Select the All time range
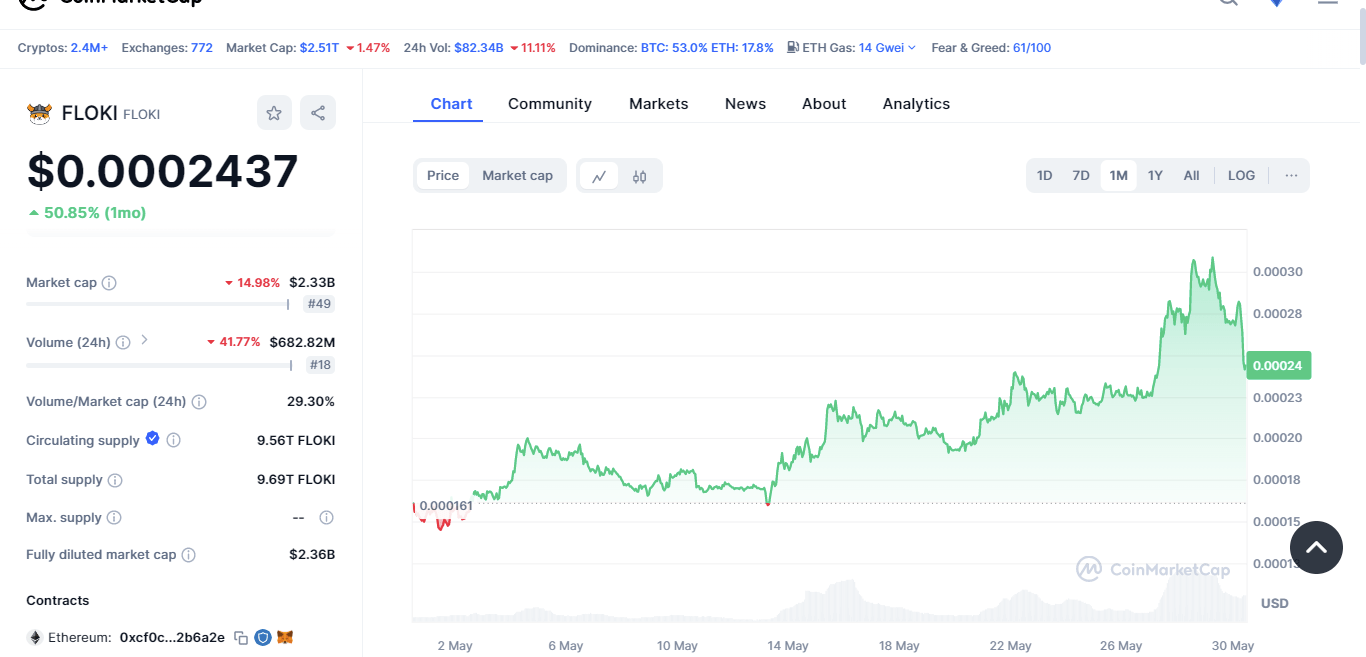This screenshot has height=657, width=1366. (1191, 175)
